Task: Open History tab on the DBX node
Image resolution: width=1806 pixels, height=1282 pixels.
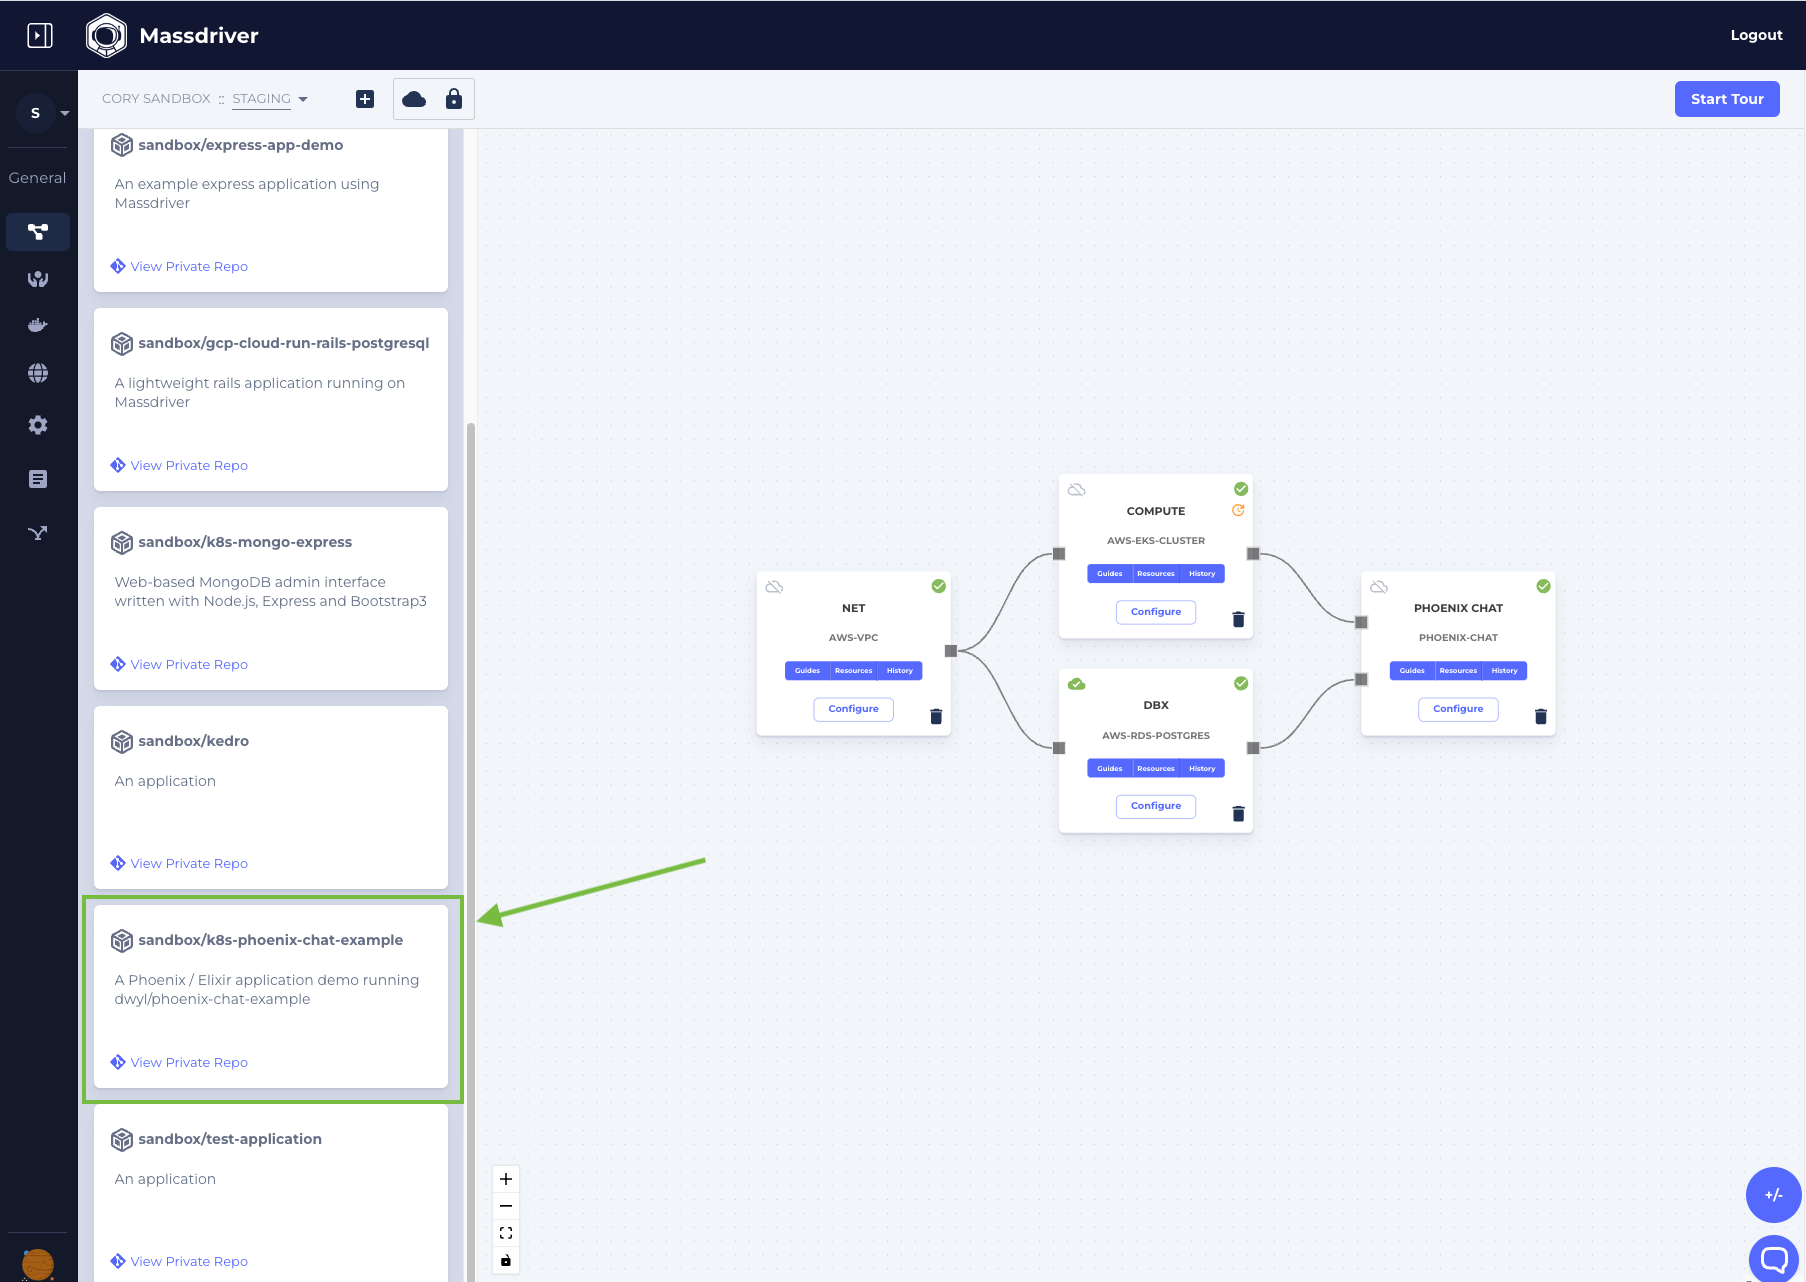Action: click(x=1202, y=769)
